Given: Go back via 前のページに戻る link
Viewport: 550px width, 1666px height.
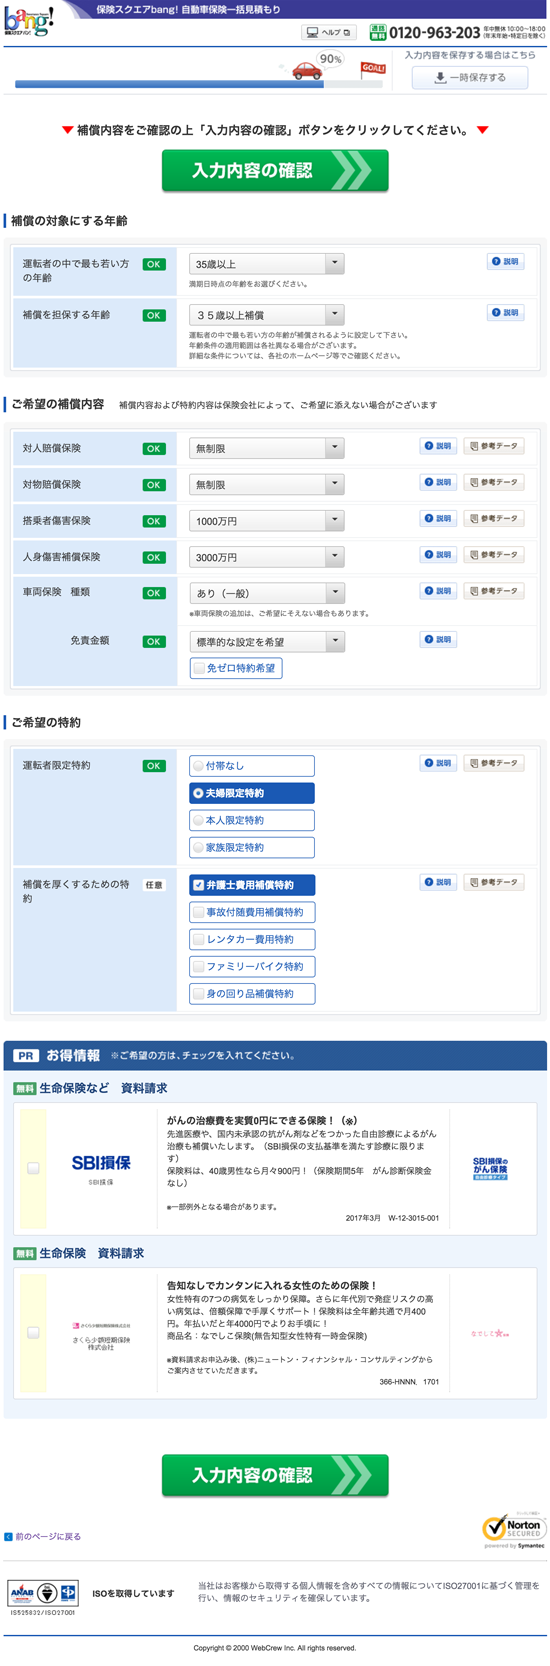Looking at the screenshot, I should click(x=47, y=1536).
